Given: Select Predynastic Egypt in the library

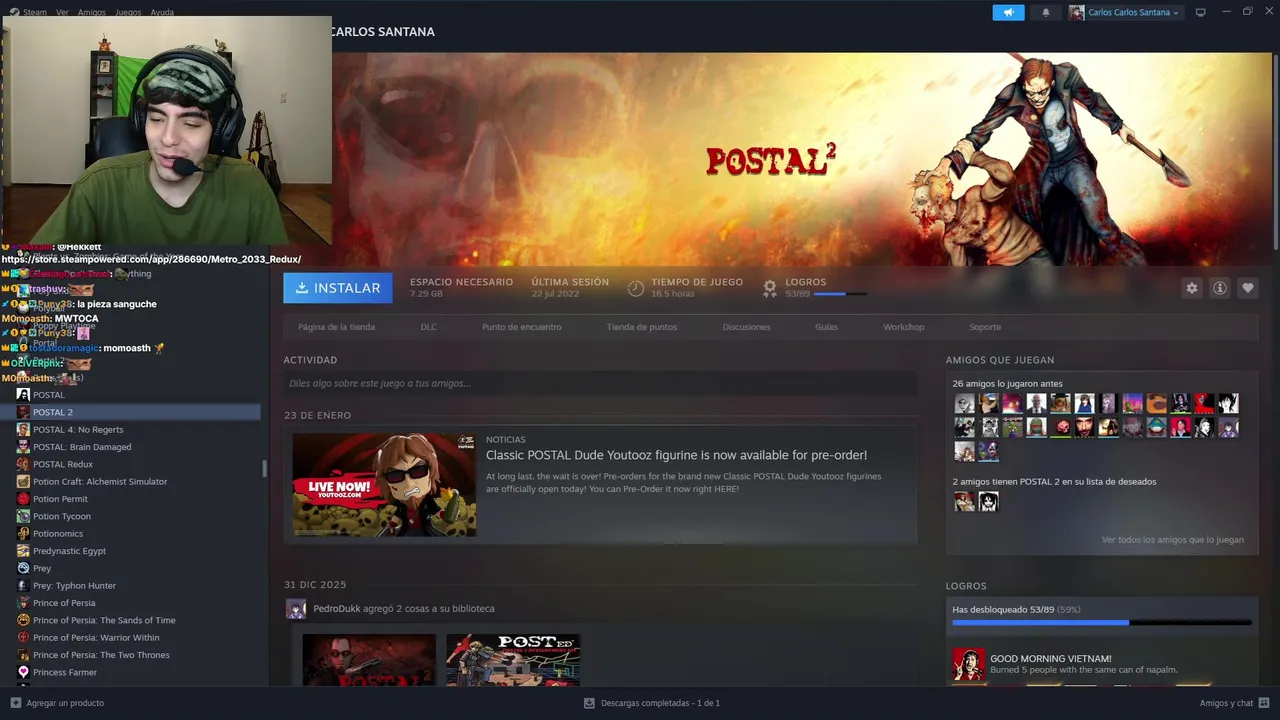Looking at the screenshot, I should click(x=69, y=551).
